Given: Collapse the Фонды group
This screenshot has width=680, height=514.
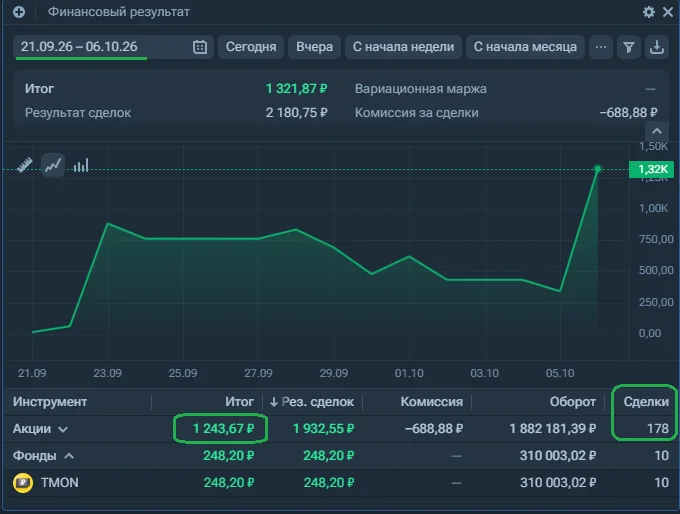Looking at the screenshot, I should (x=69, y=456).
